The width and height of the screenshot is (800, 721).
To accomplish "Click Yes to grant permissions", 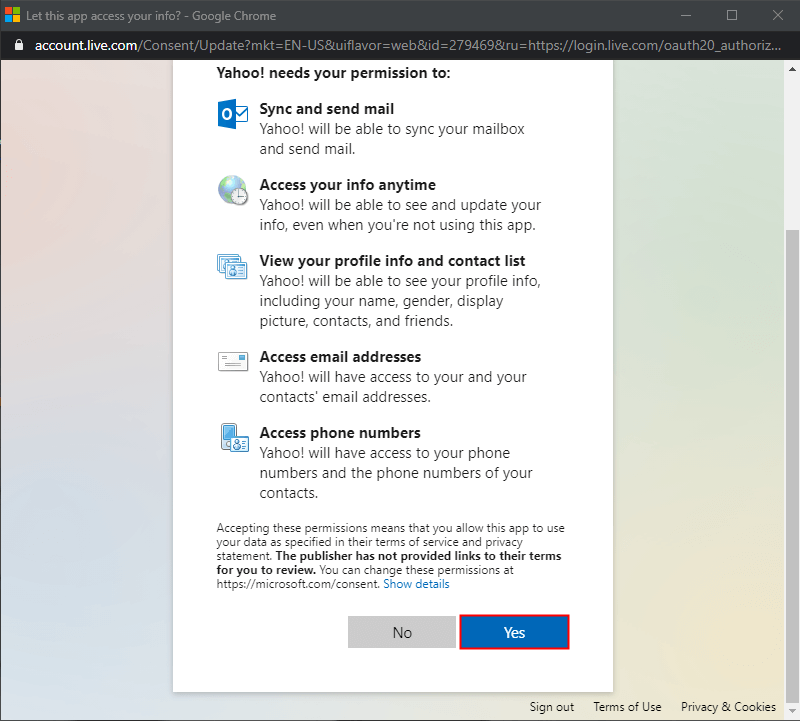I will (514, 632).
